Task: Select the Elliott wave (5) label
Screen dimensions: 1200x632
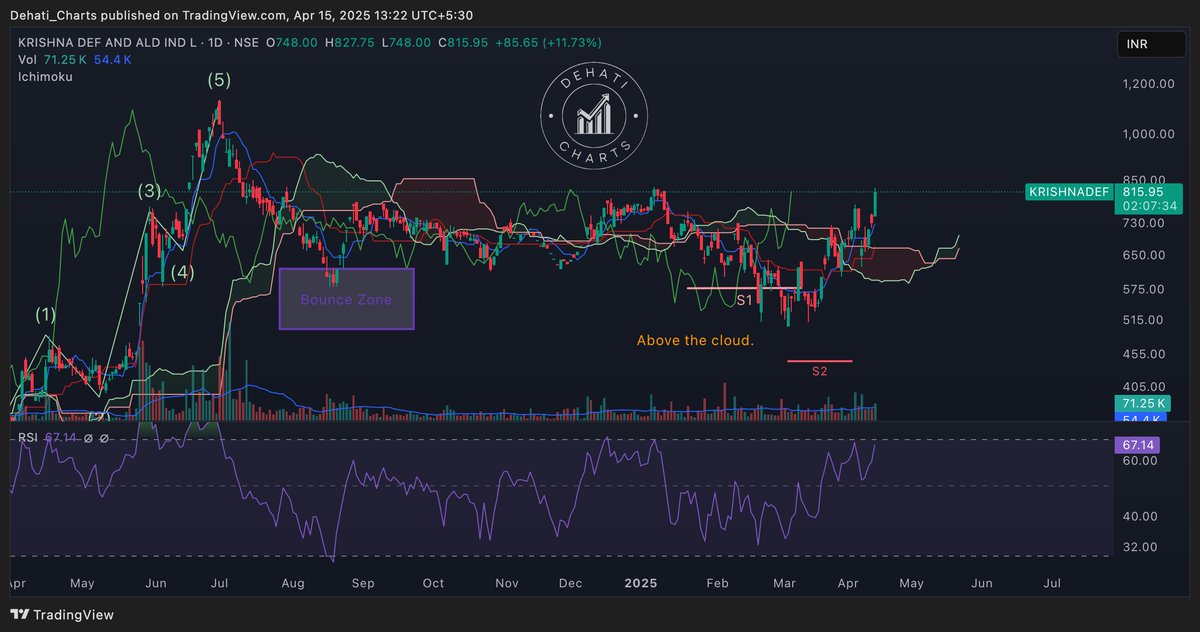Action: click(x=219, y=80)
